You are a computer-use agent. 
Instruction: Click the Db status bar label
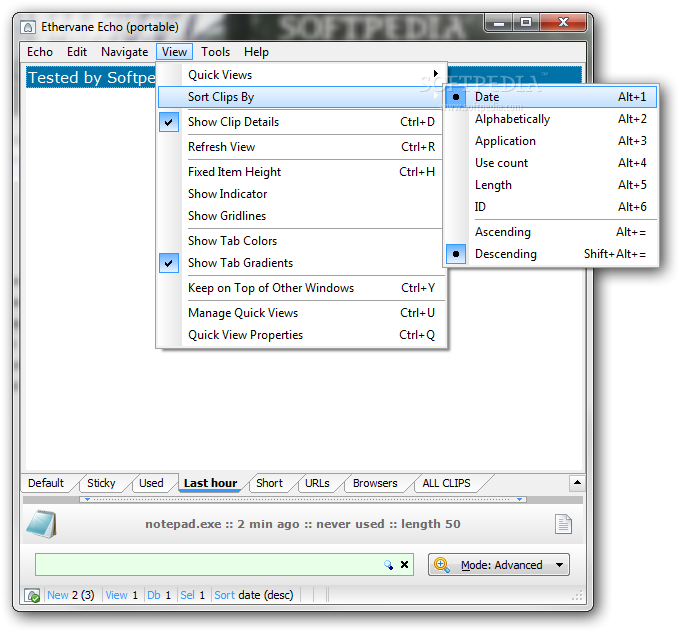coord(154,595)
